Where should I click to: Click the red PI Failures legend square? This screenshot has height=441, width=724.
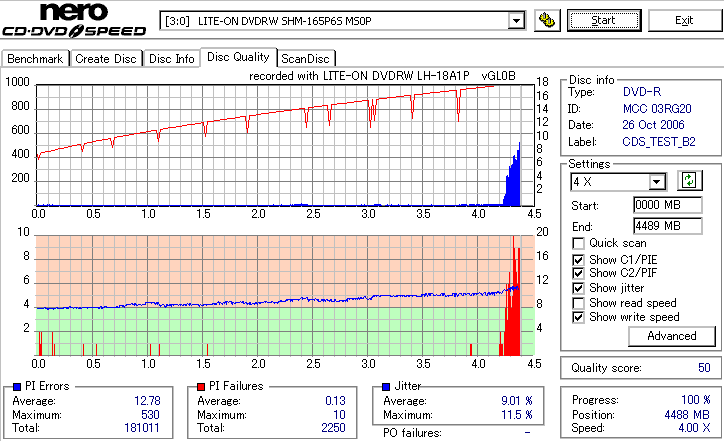pos(201,387)
